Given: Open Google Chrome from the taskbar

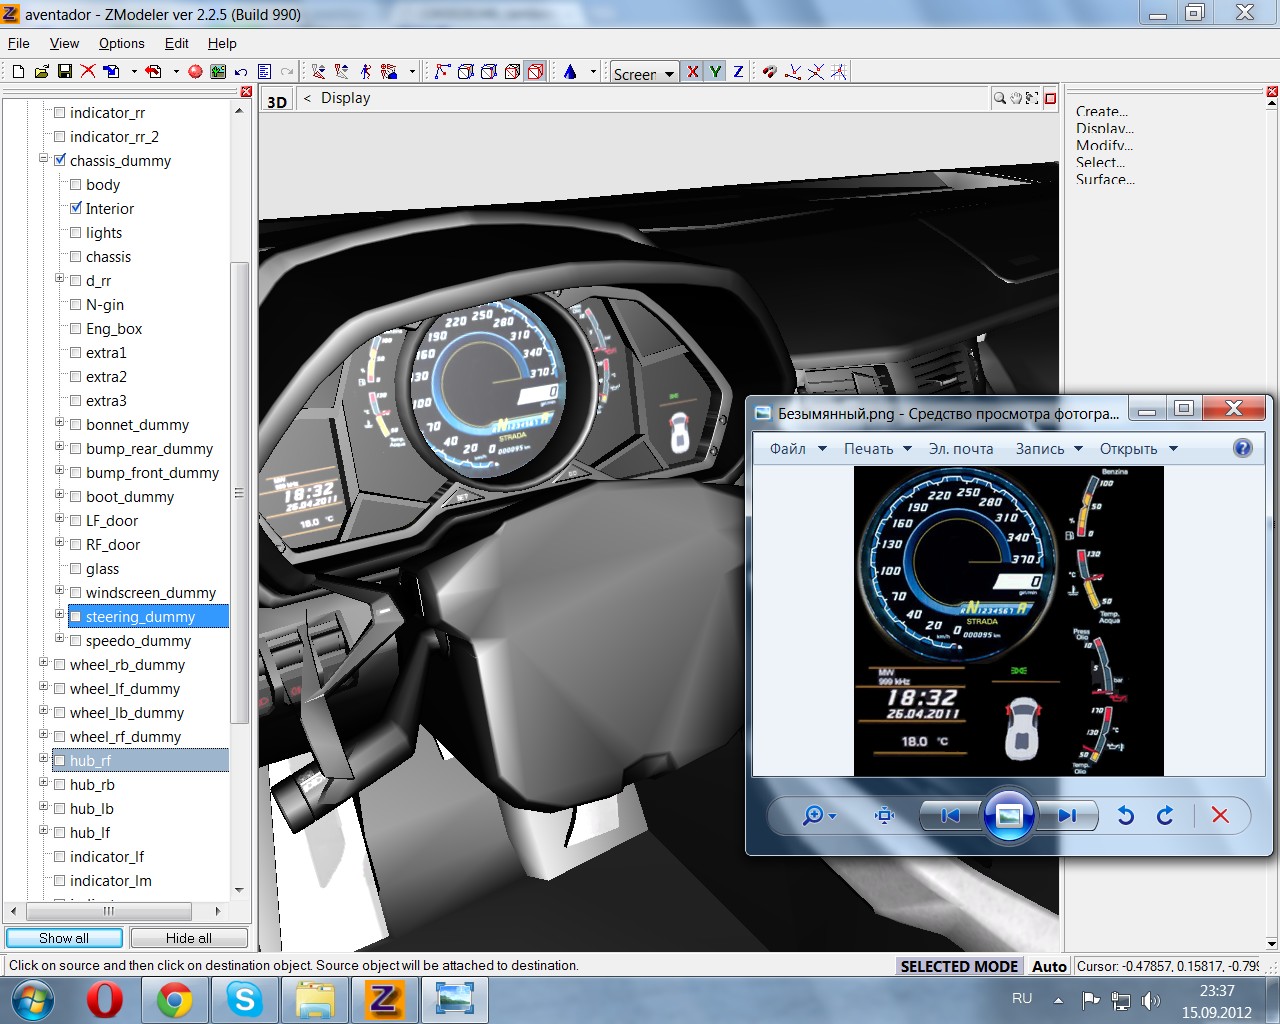Looking at the screenshot, I should point(174,1000).
